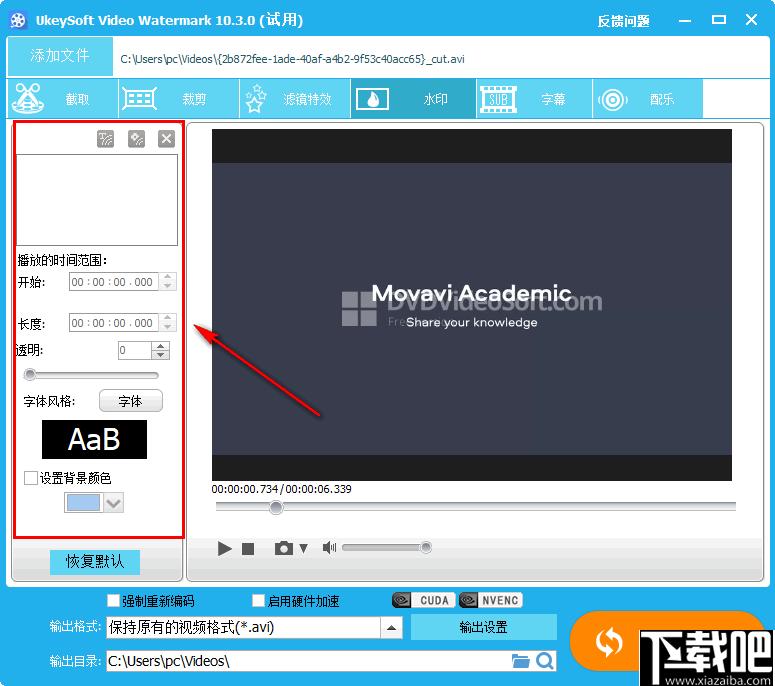Play the video preview

[x=224, y=548]
